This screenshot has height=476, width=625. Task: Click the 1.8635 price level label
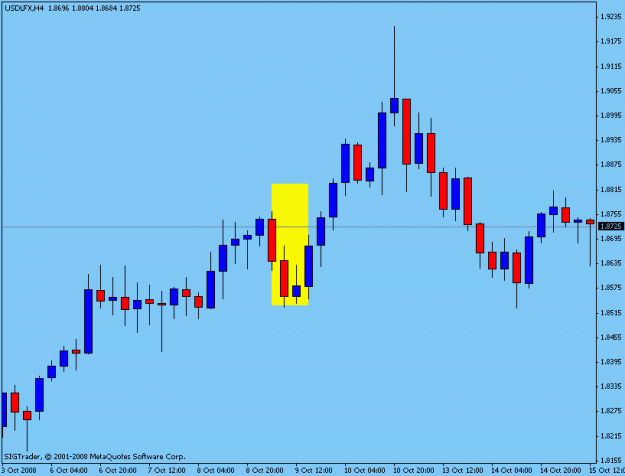coord(611,263)
